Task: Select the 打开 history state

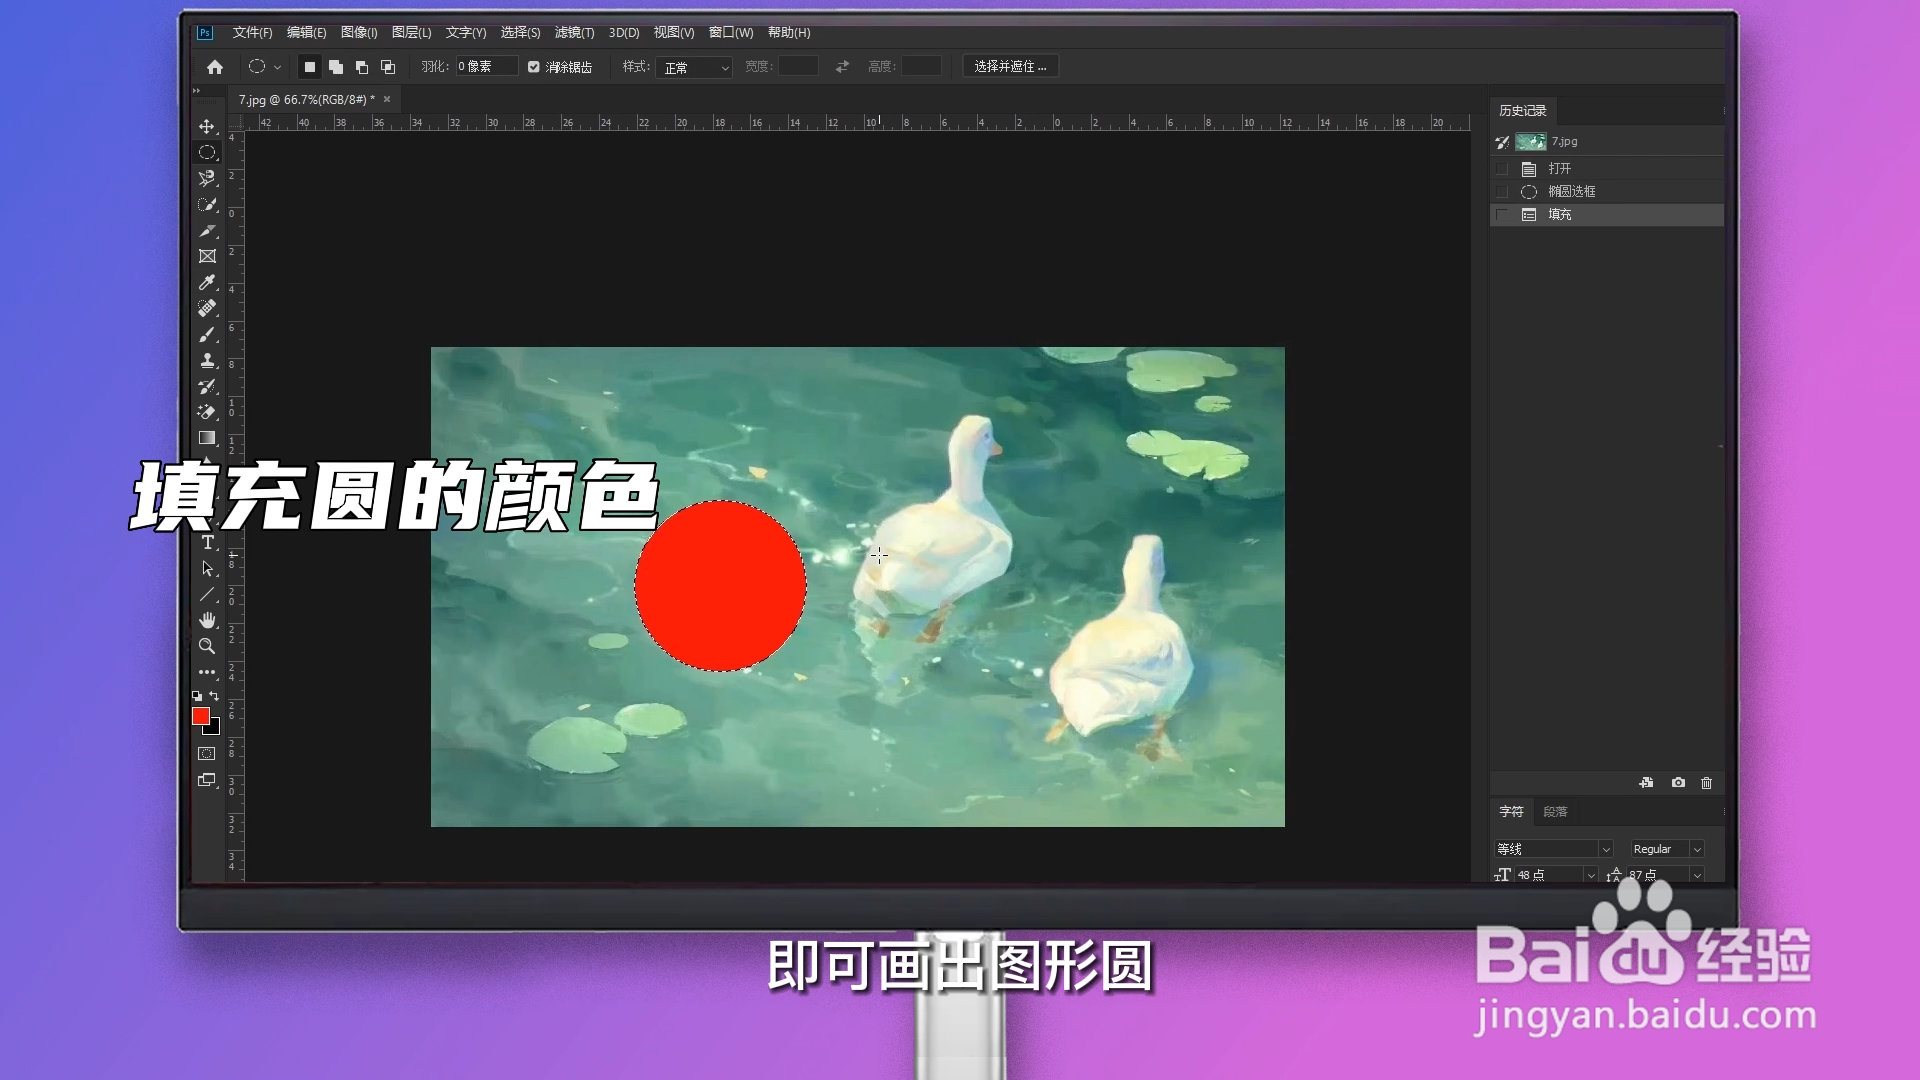Action: pyautogui.click(x=1607, y=169)
